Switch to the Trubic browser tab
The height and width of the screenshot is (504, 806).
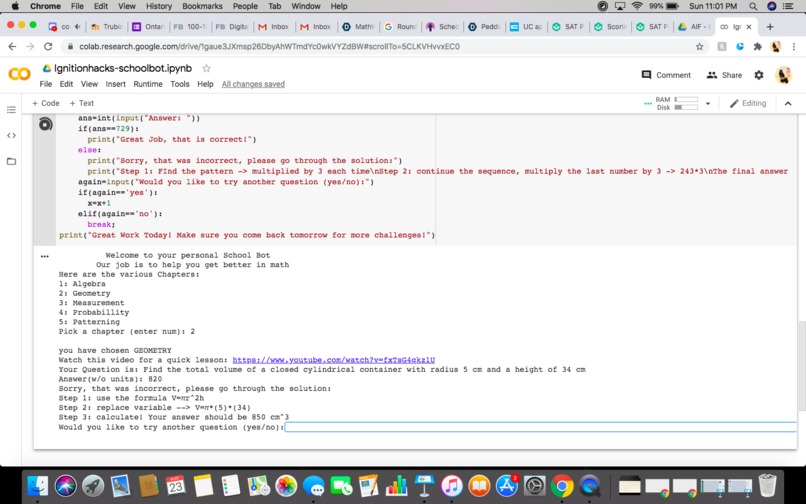107,27
